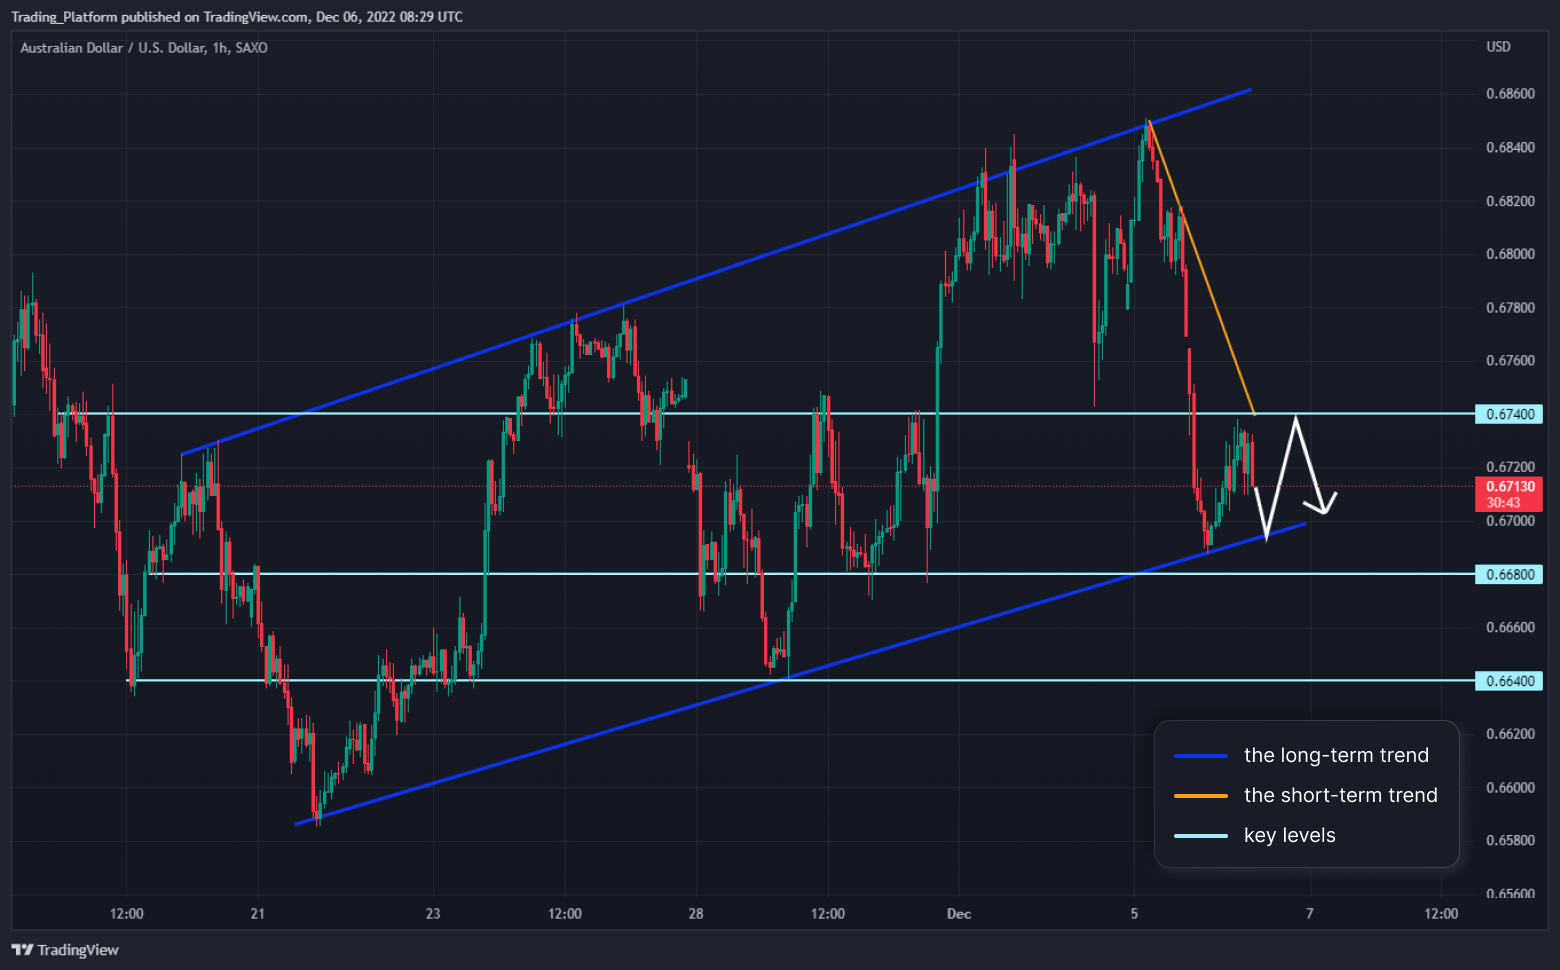Click the '28' date label on time axis

tap(696, 914)
